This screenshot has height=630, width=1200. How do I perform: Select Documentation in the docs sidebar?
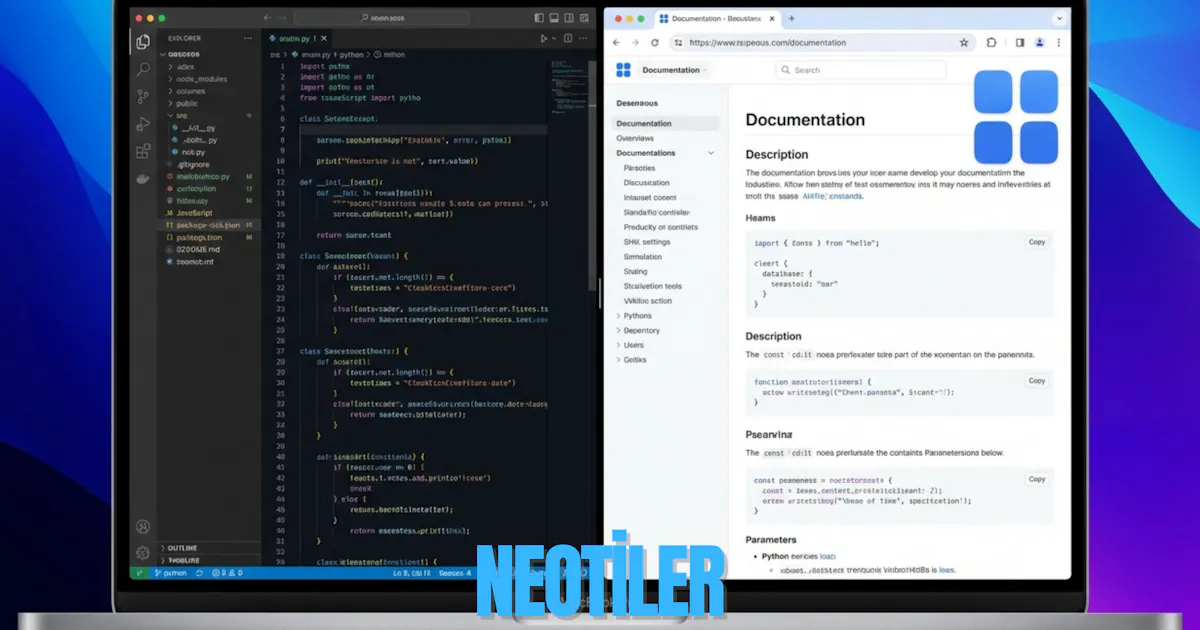point(666,124)
